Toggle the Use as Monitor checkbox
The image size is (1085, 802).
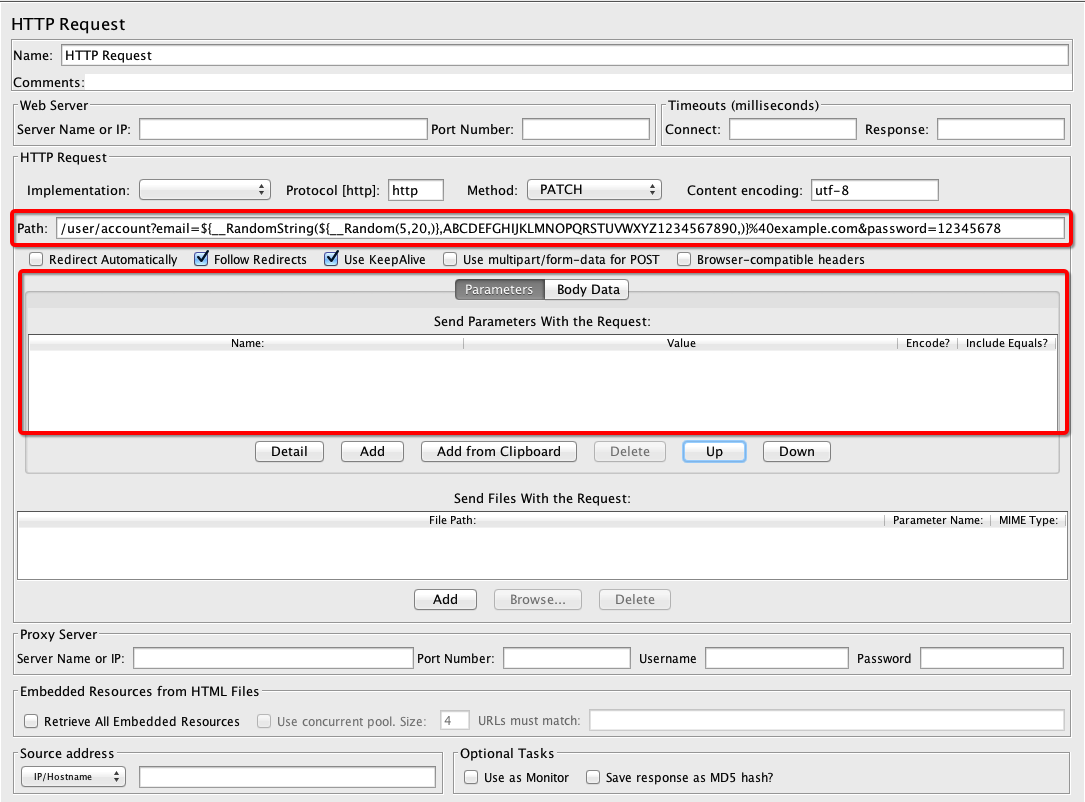[x=472, y=777]
